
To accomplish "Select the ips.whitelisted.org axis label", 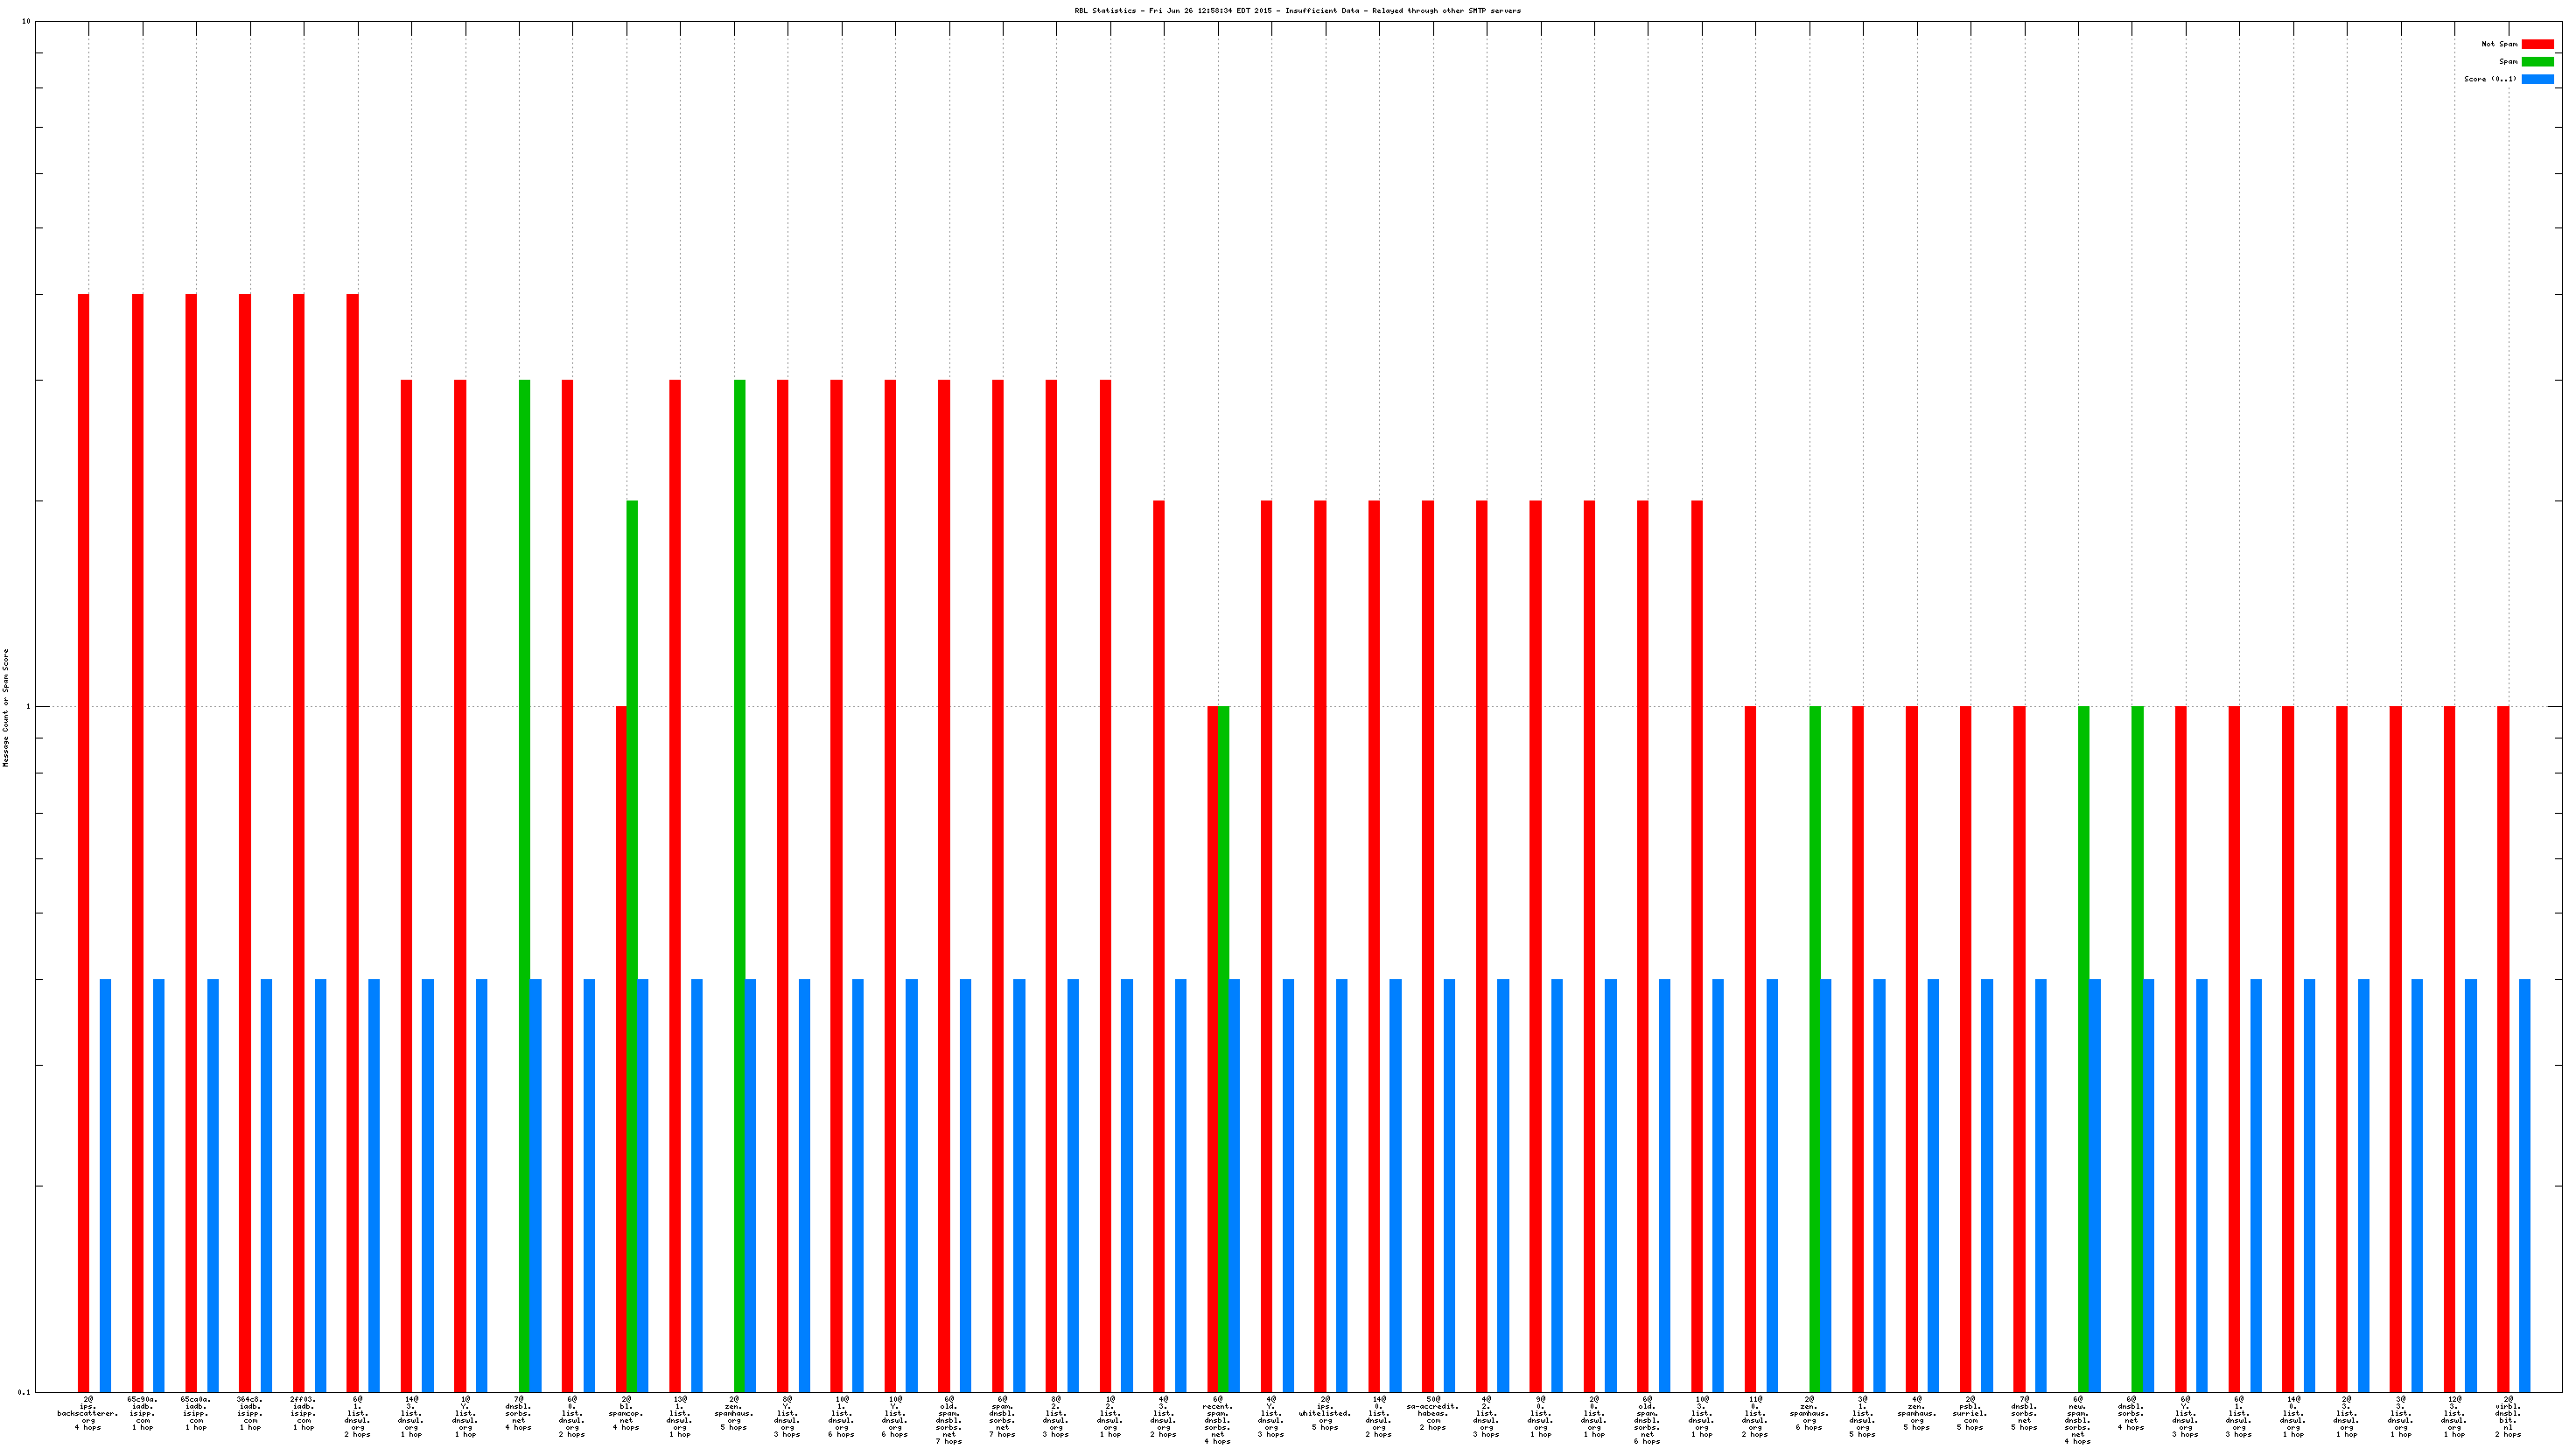I will pos(1325,1413).
